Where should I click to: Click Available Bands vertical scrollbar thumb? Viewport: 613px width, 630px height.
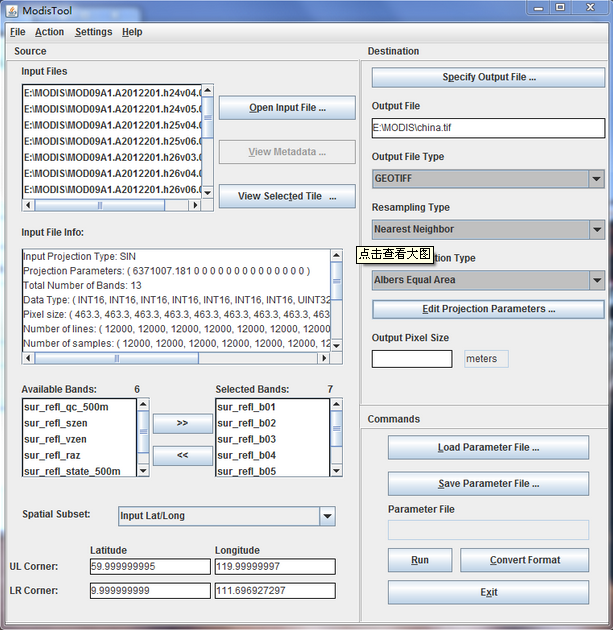(x=143, y=432)
